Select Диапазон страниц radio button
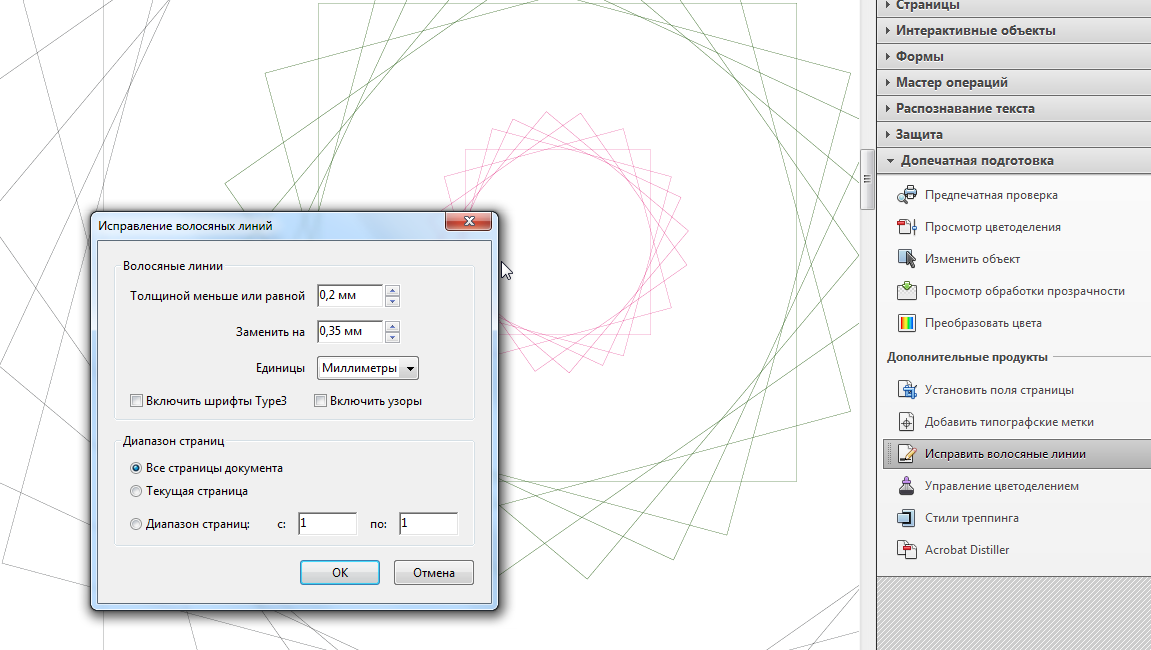Viewport: 1151px width, 650px height. pos(136,524)
